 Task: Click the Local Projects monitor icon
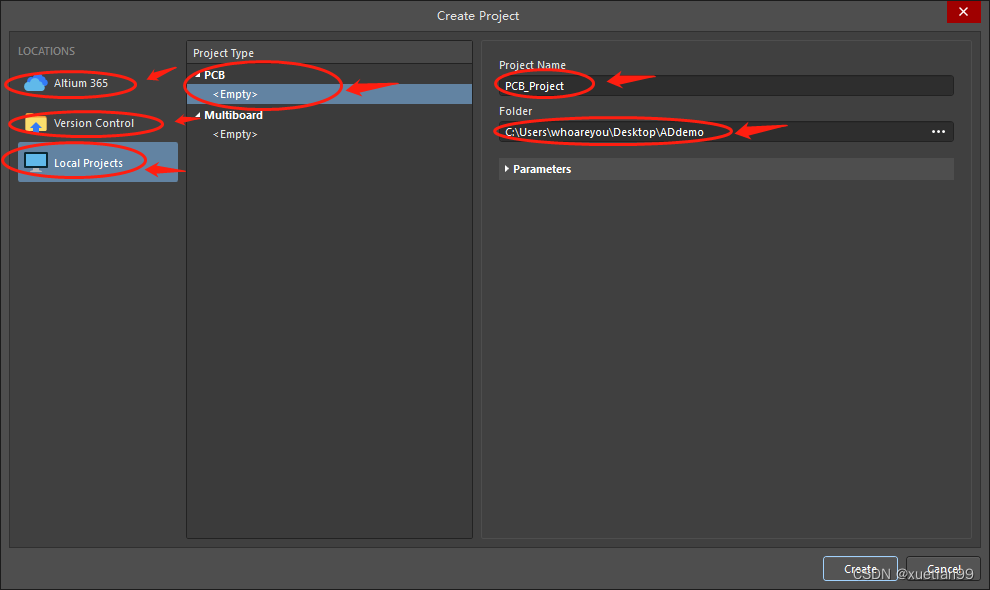36,162
